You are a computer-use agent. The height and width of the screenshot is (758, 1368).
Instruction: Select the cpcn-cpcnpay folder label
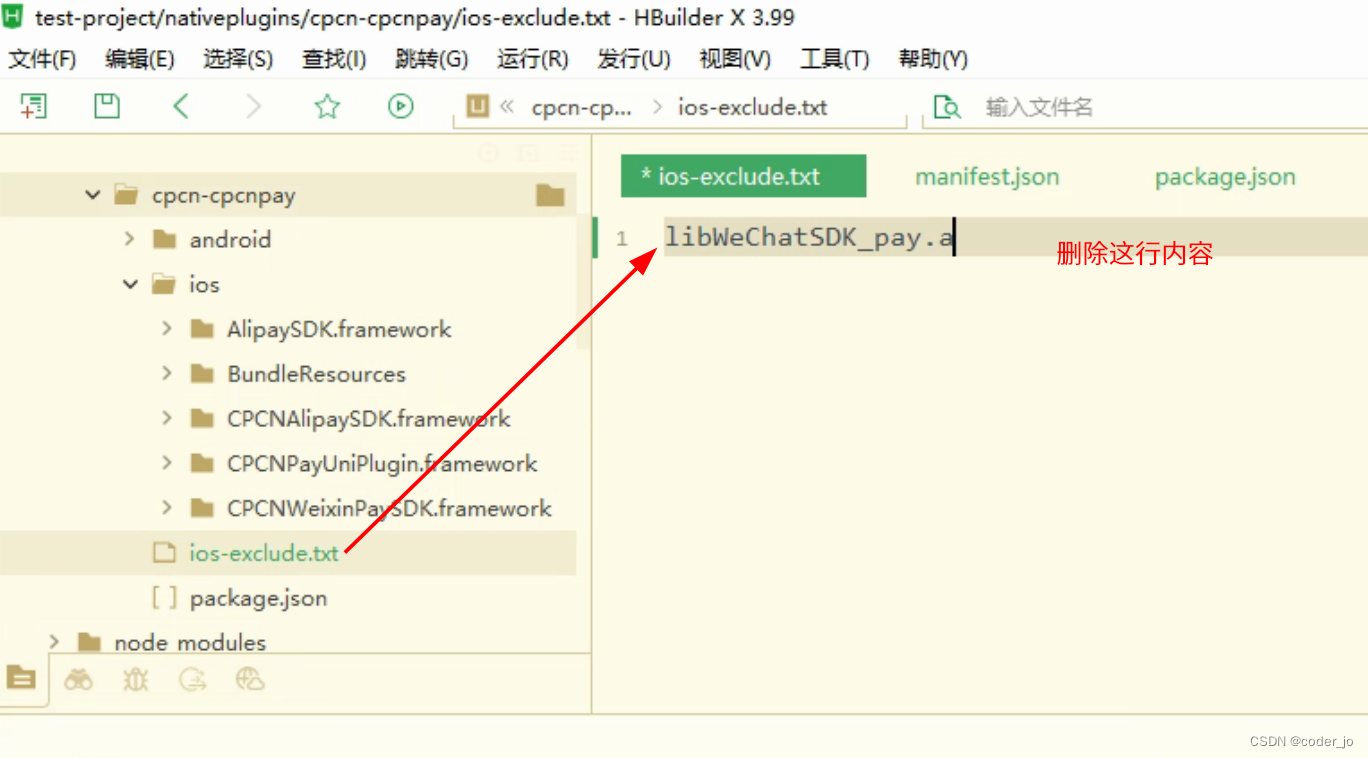pyautogui.click(x=223, y=195)
